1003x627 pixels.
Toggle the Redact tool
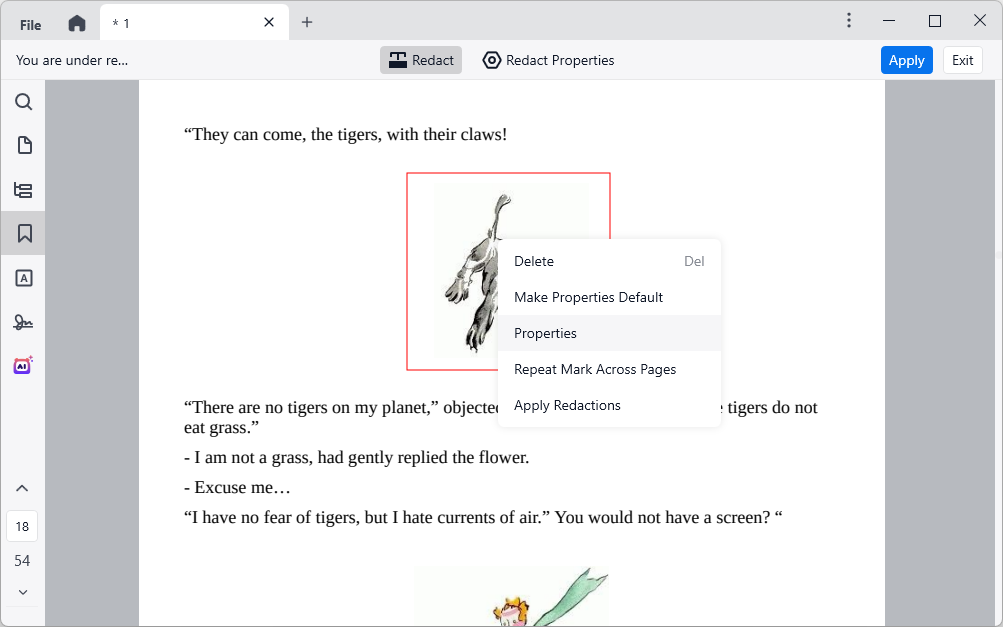pos(421,60)
